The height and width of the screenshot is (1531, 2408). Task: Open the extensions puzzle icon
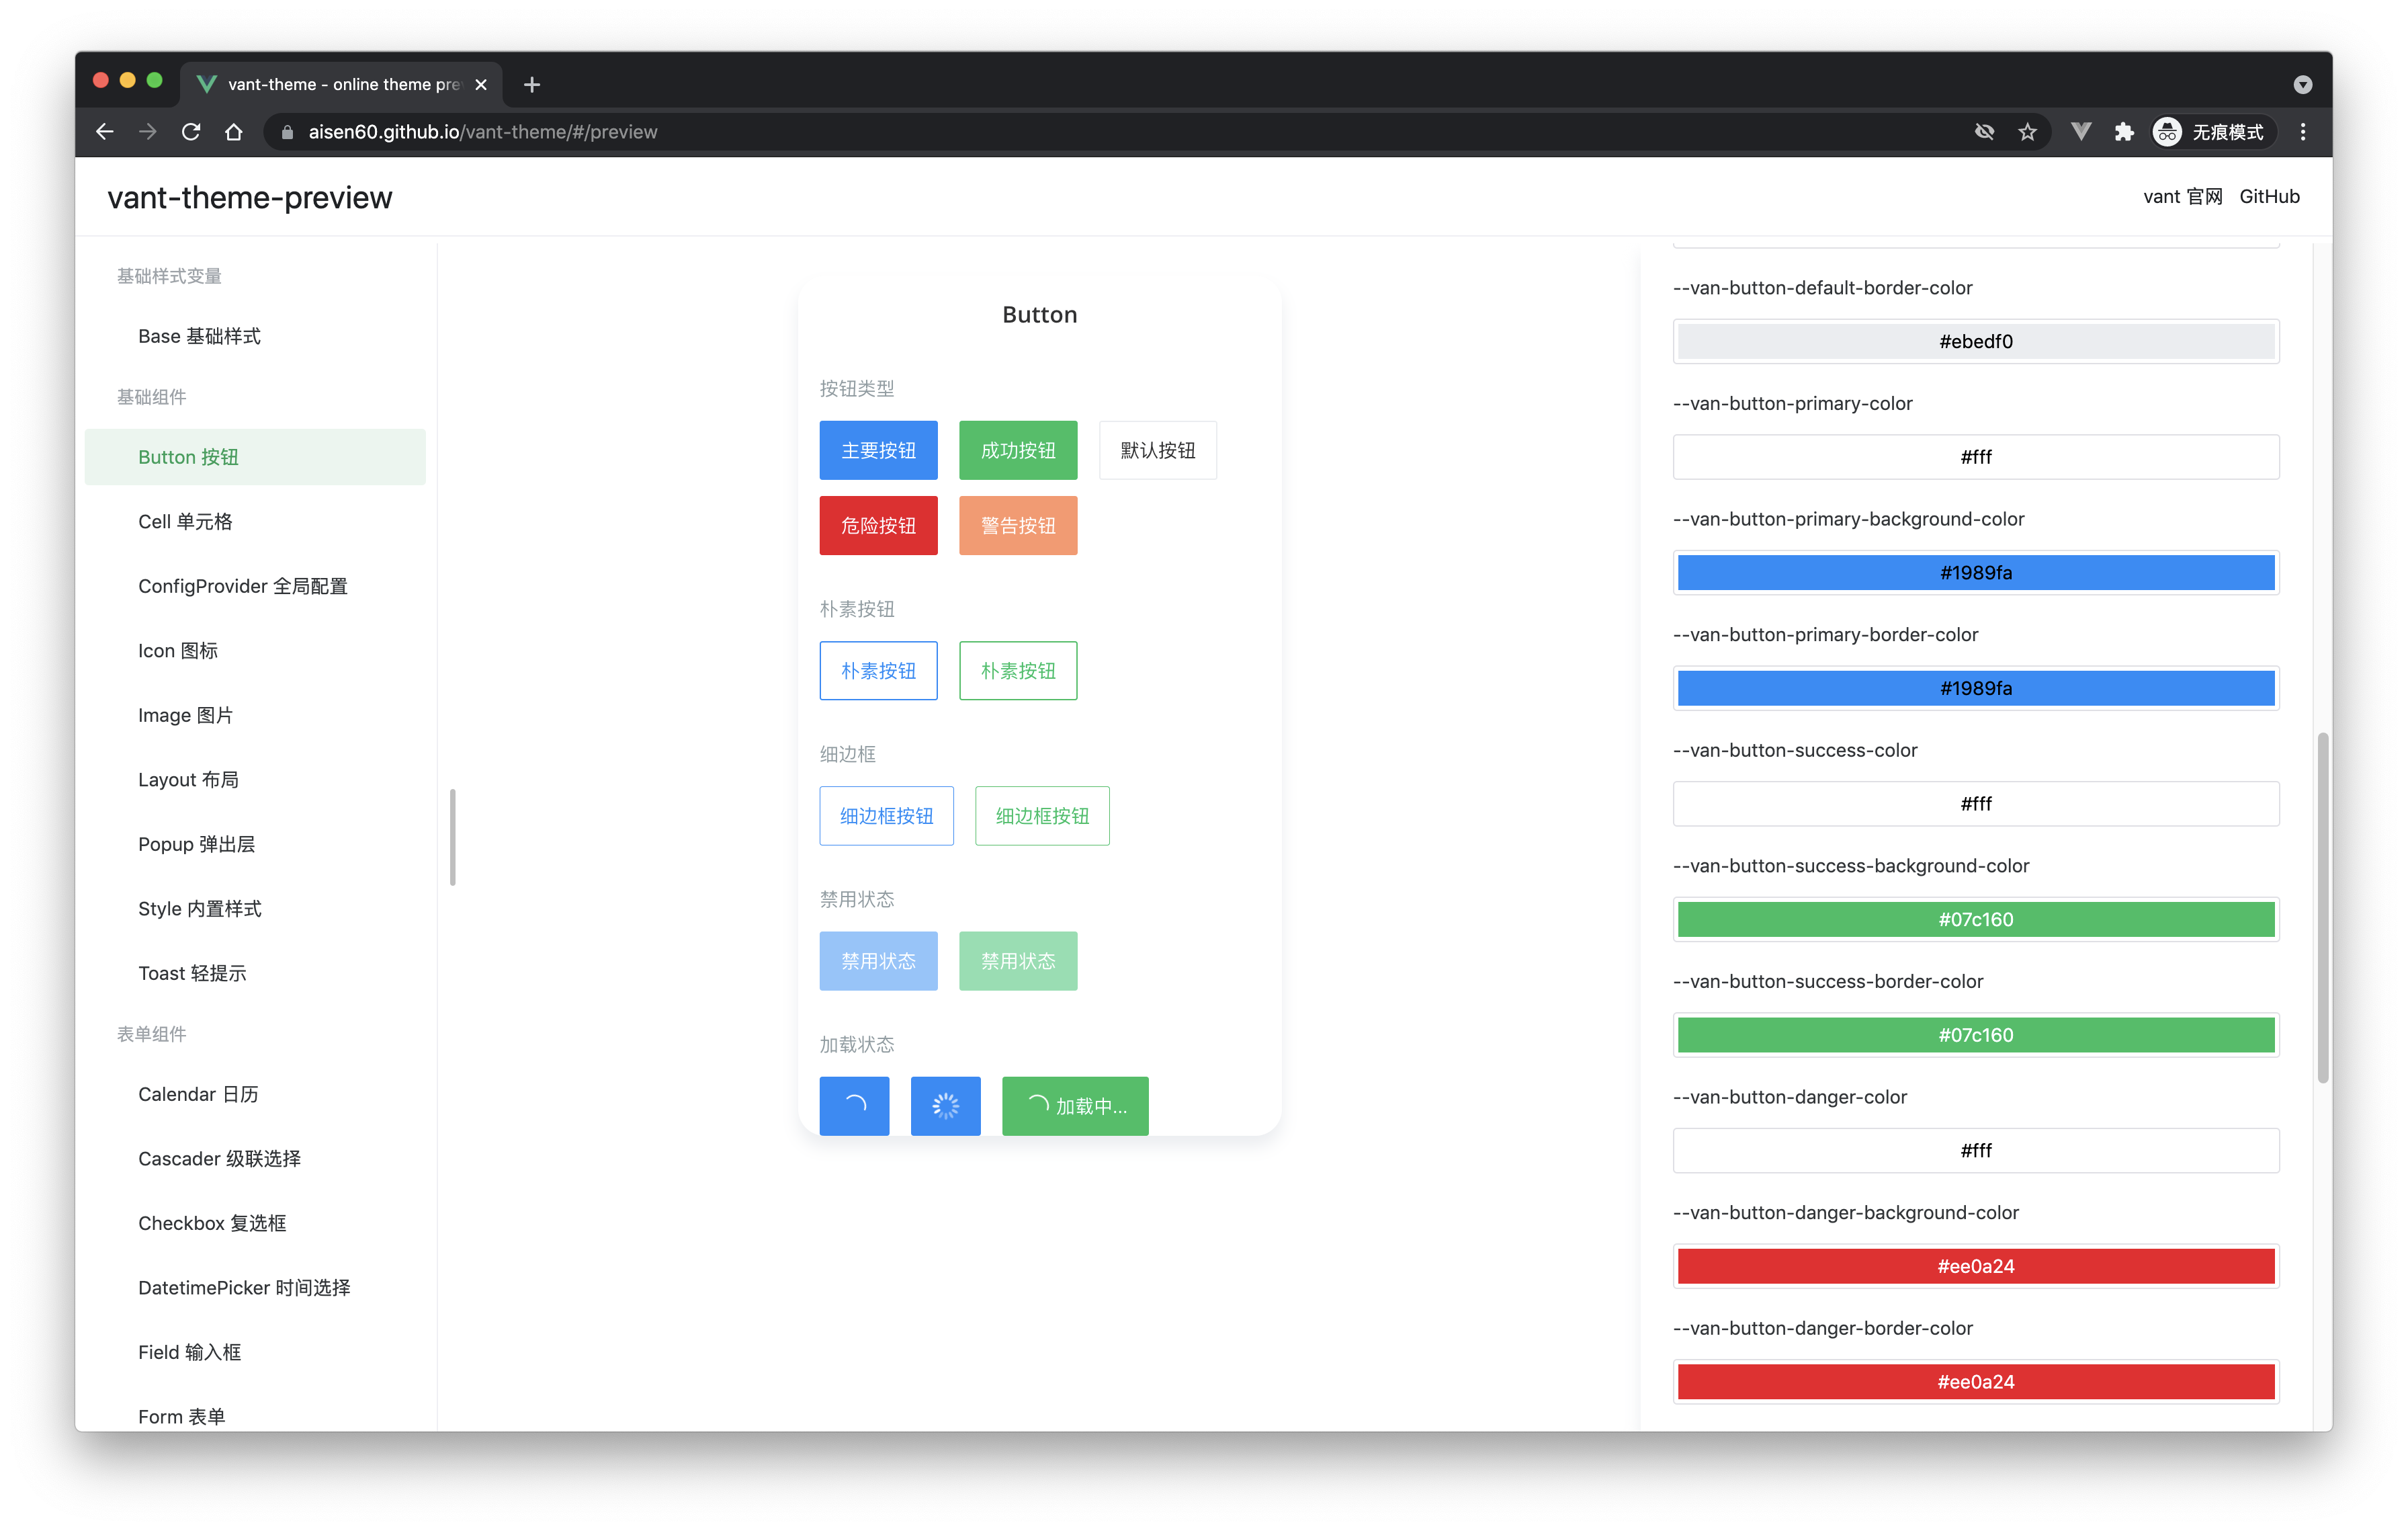(2124, 132)
